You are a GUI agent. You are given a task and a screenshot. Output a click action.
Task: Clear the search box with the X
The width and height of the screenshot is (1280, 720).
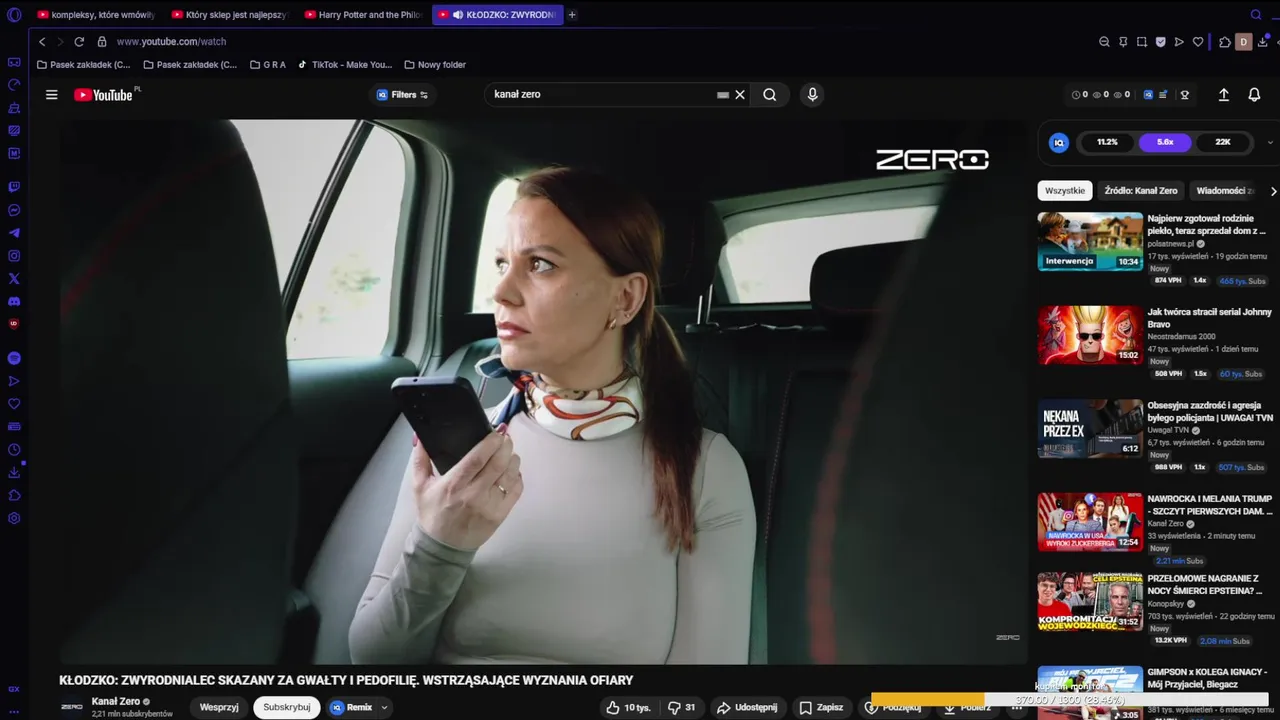click(740, 95)
